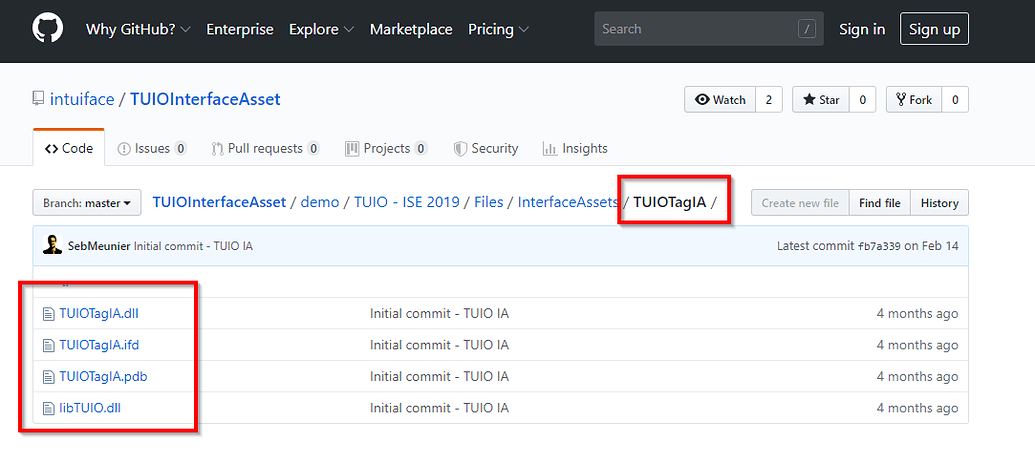Click the Sign up button

coord(934,29)
